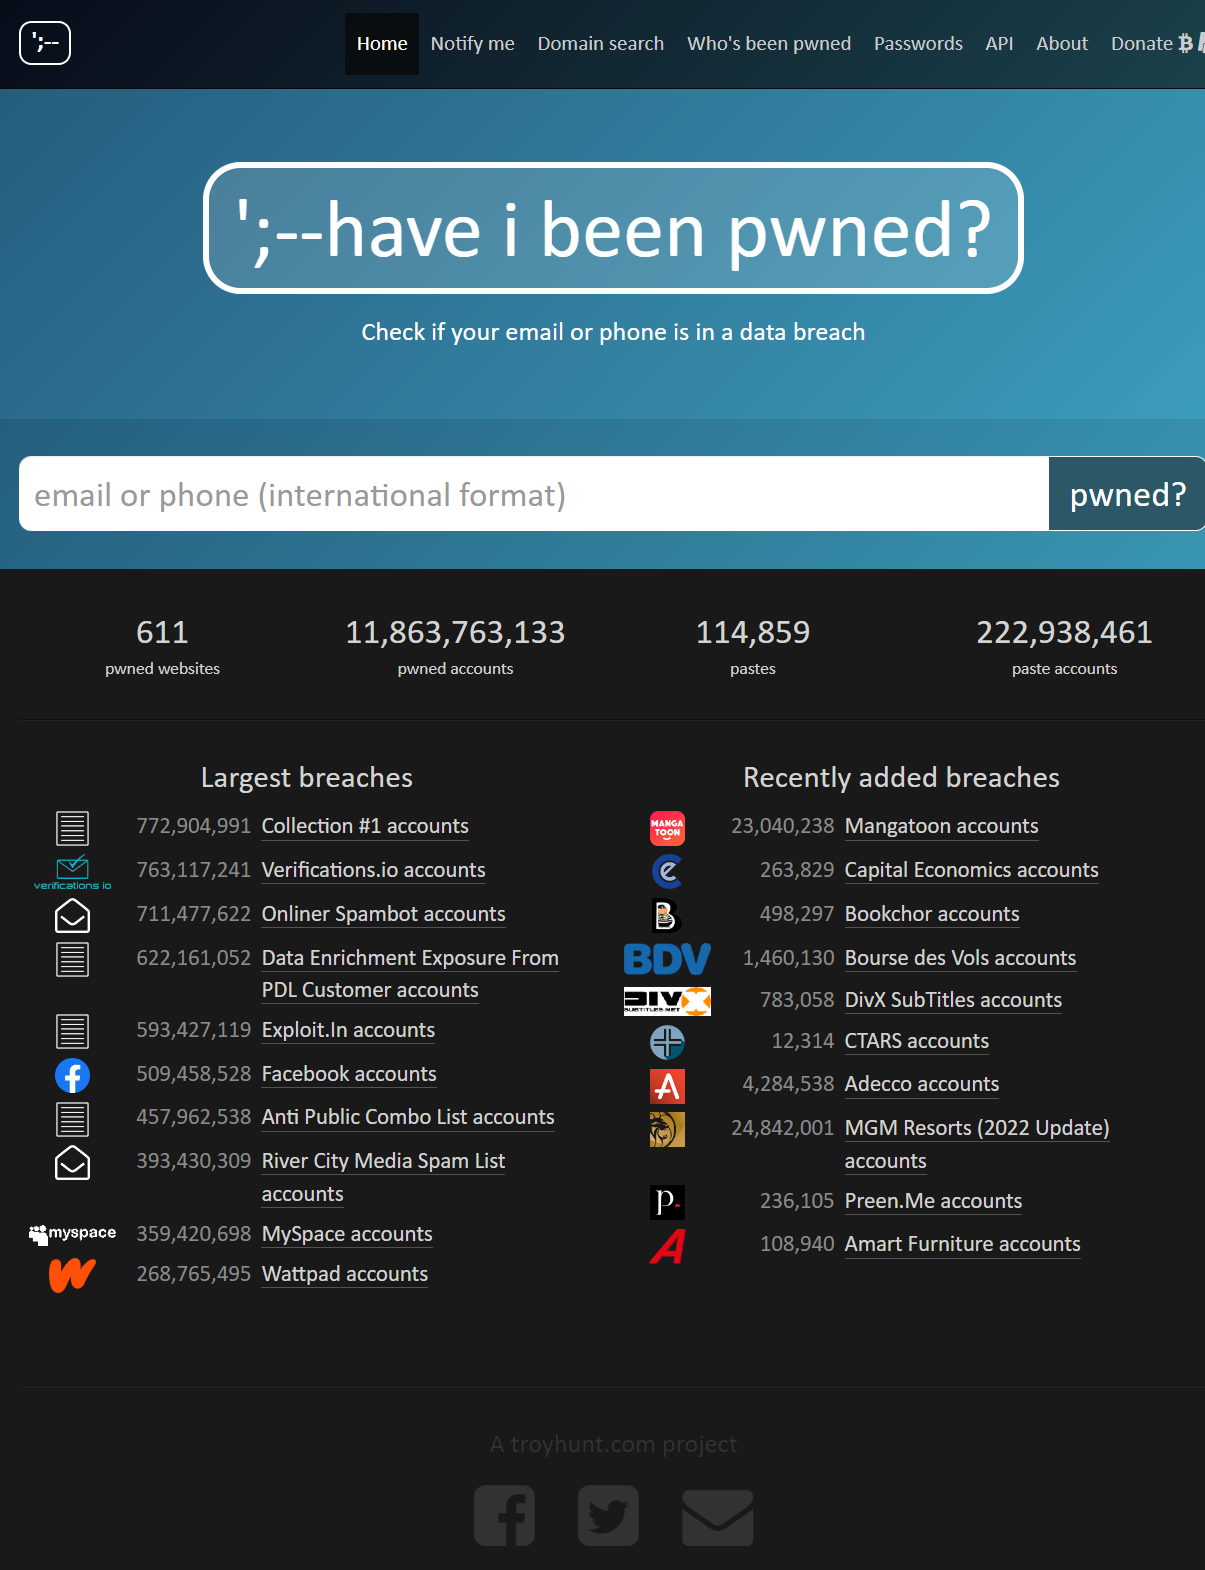
Task: Click the BDV Bourse des Vols logo
Action: pyautogui.click(x=667, y=959)
